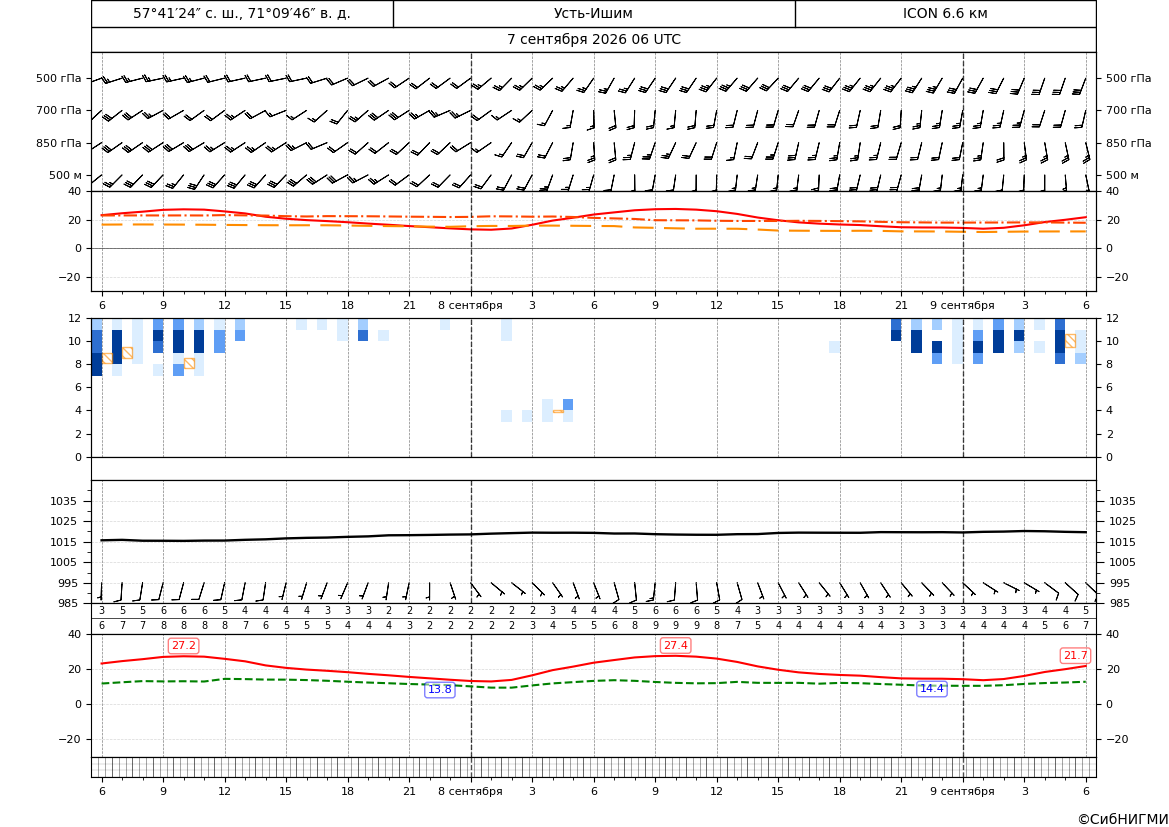Open the ©СибНИГМИ copyright text
The image size is (1169, 827).
click(x=1123, y=819)
